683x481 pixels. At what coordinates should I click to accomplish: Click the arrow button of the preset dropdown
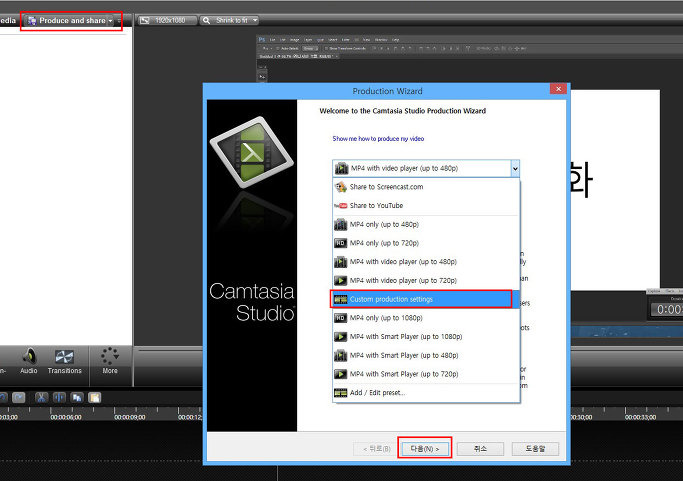point(515,168)
